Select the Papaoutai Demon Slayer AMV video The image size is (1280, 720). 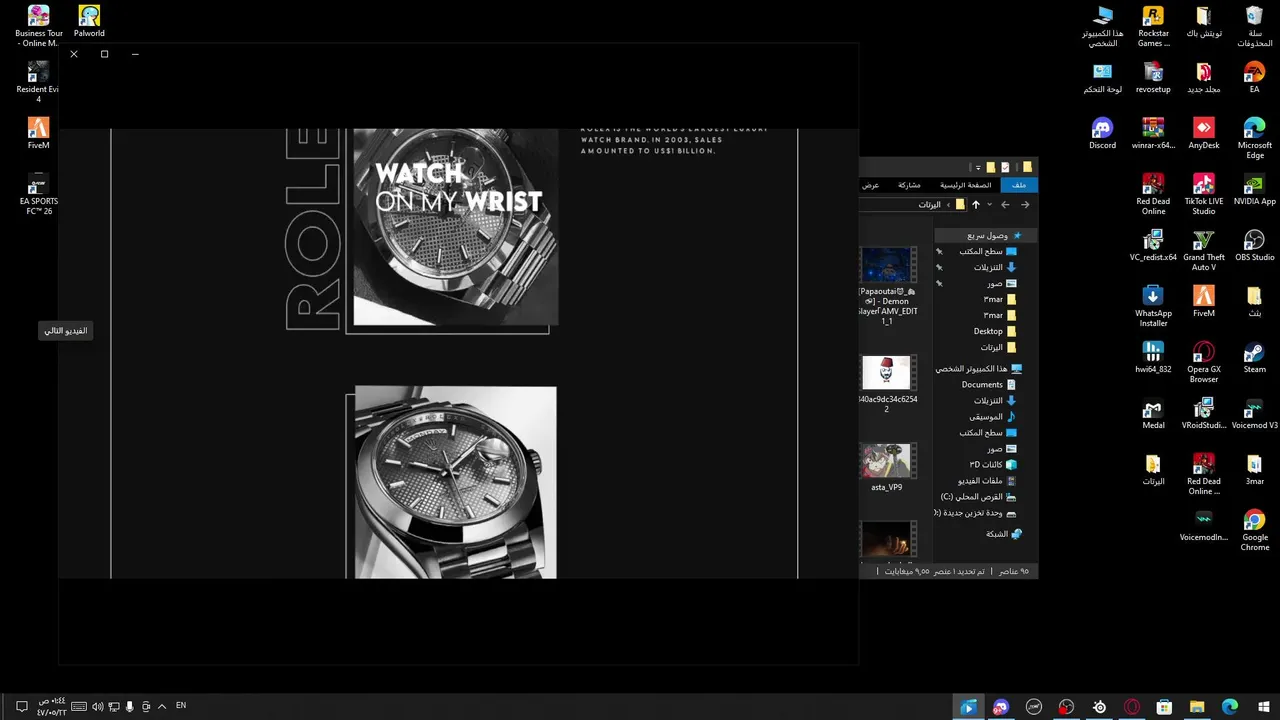pyautogui.click(x=886, y=286)
